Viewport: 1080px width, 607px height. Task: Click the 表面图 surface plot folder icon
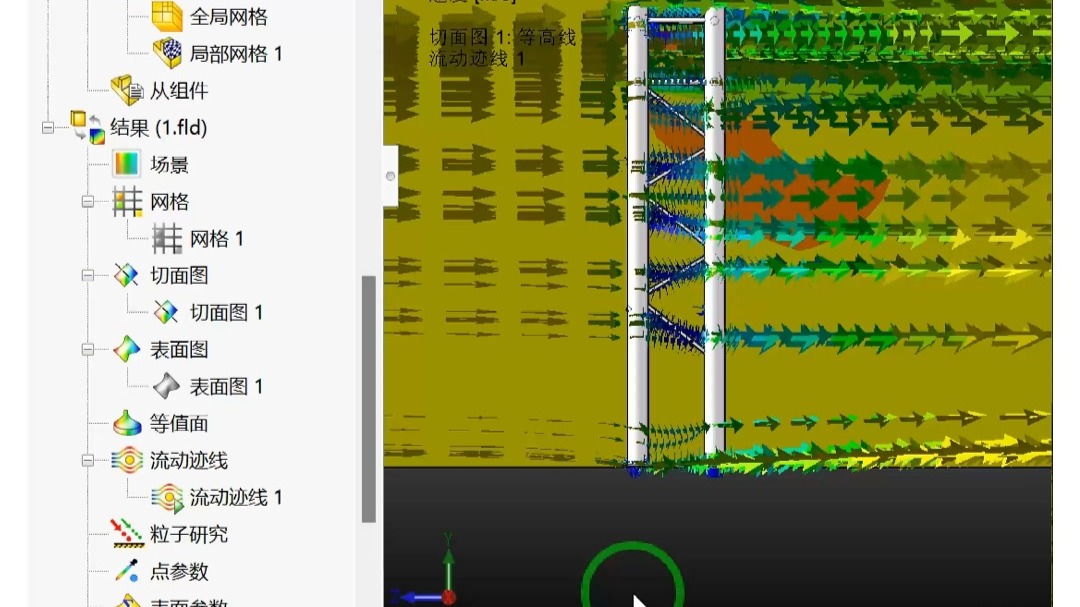(x=127, y=349)
